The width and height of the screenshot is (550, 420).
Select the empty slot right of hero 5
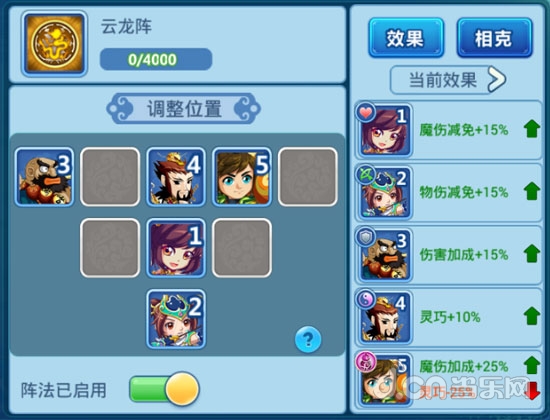308,176
